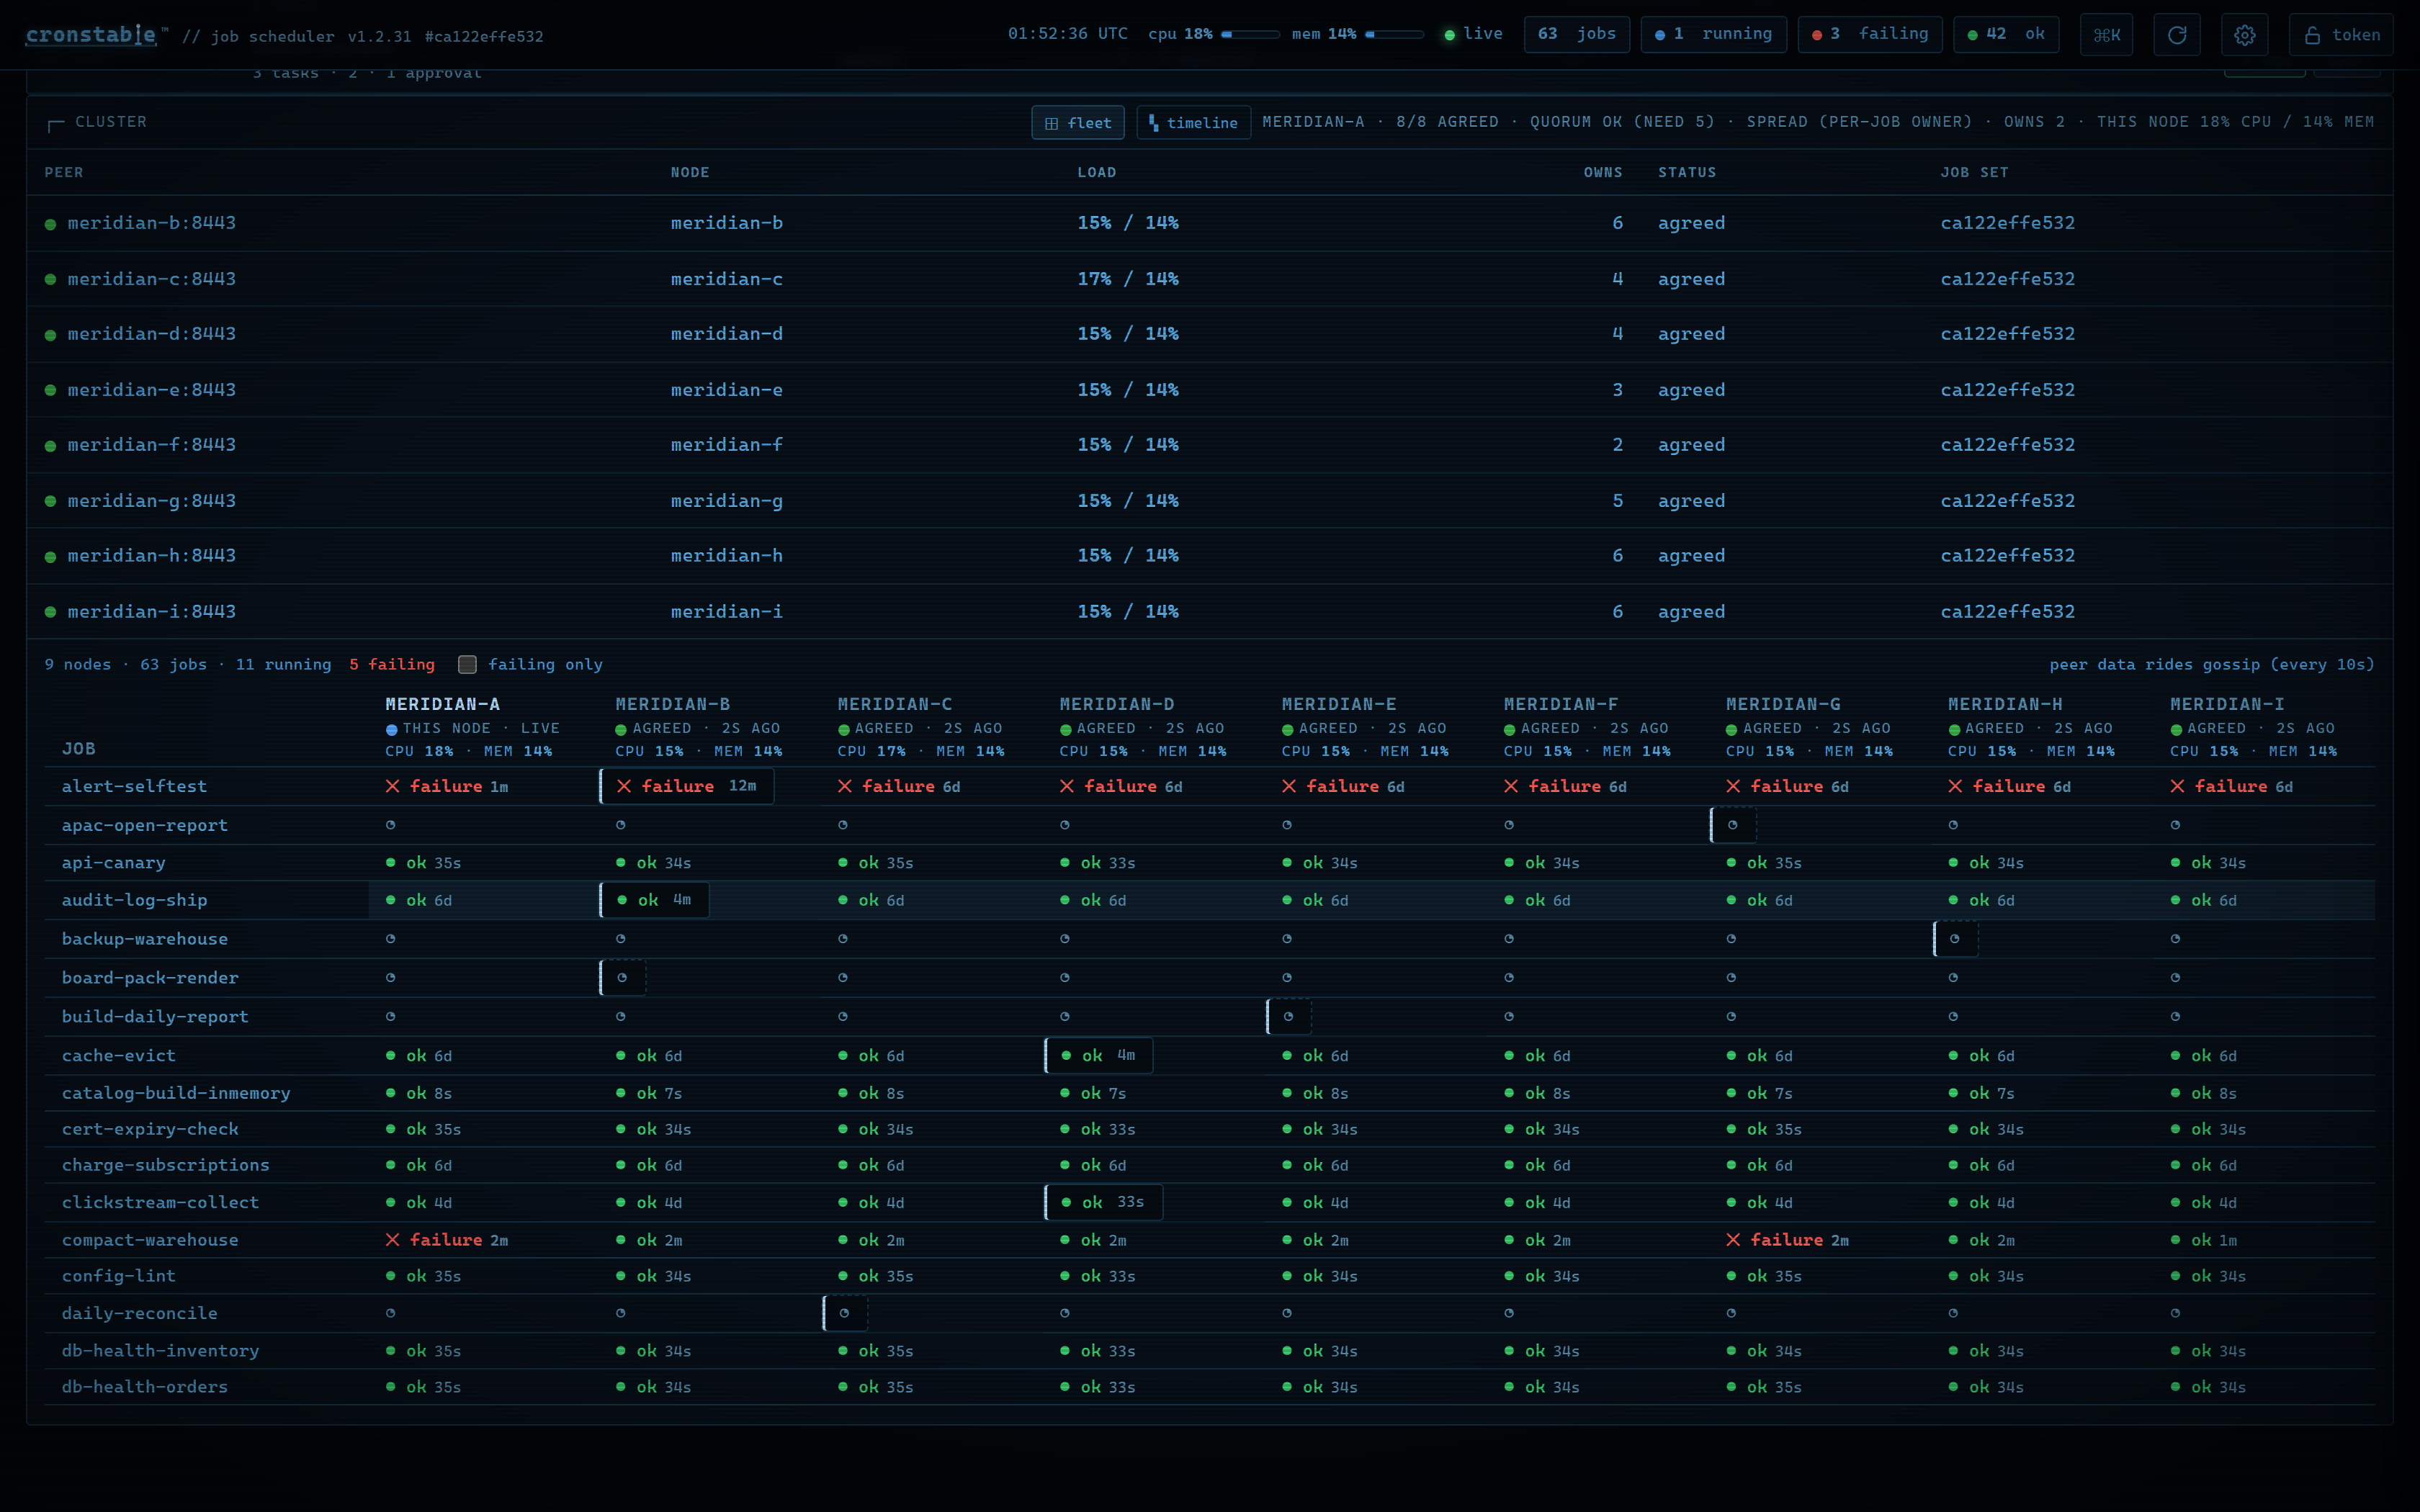The height and width of the screenshot is (1512, 2420).
Task: Click the STATUS column header
Action: tap(1687, 173)
